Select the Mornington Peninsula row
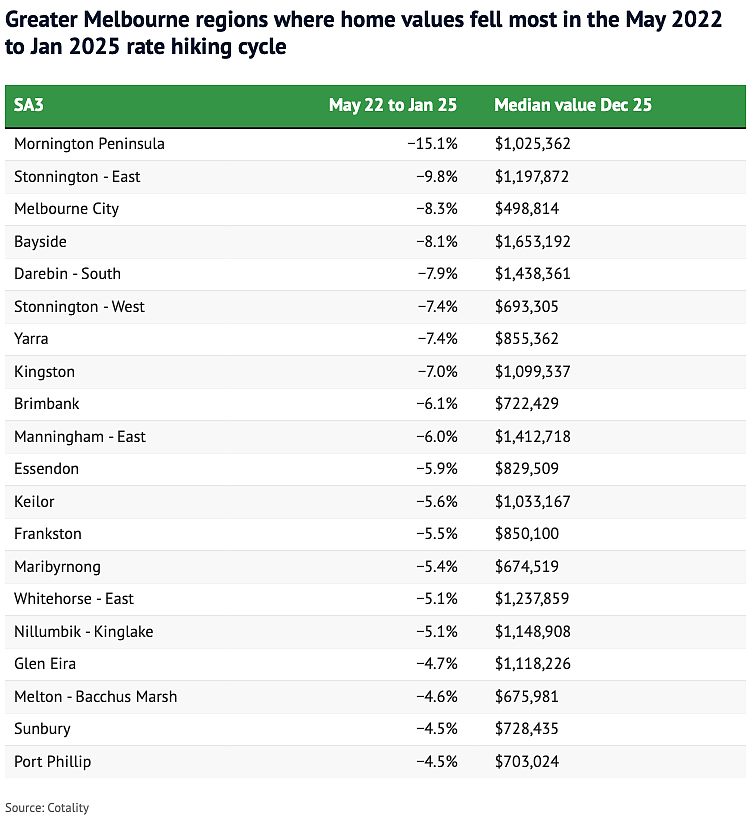 point(375,144)
